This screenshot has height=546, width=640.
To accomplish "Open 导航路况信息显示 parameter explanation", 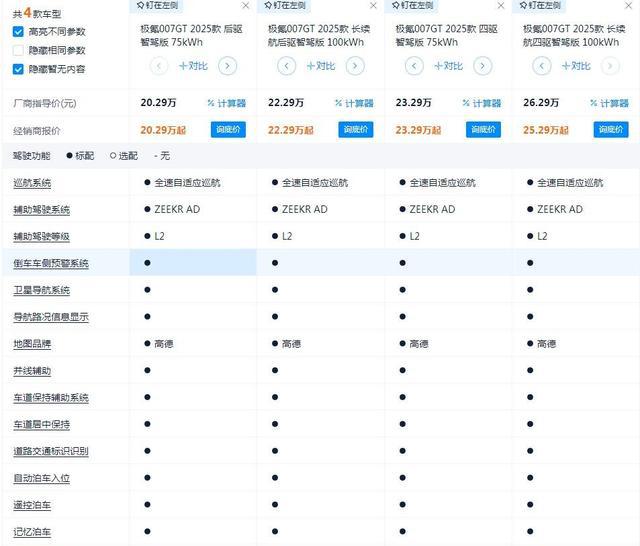I will [51, 317].
